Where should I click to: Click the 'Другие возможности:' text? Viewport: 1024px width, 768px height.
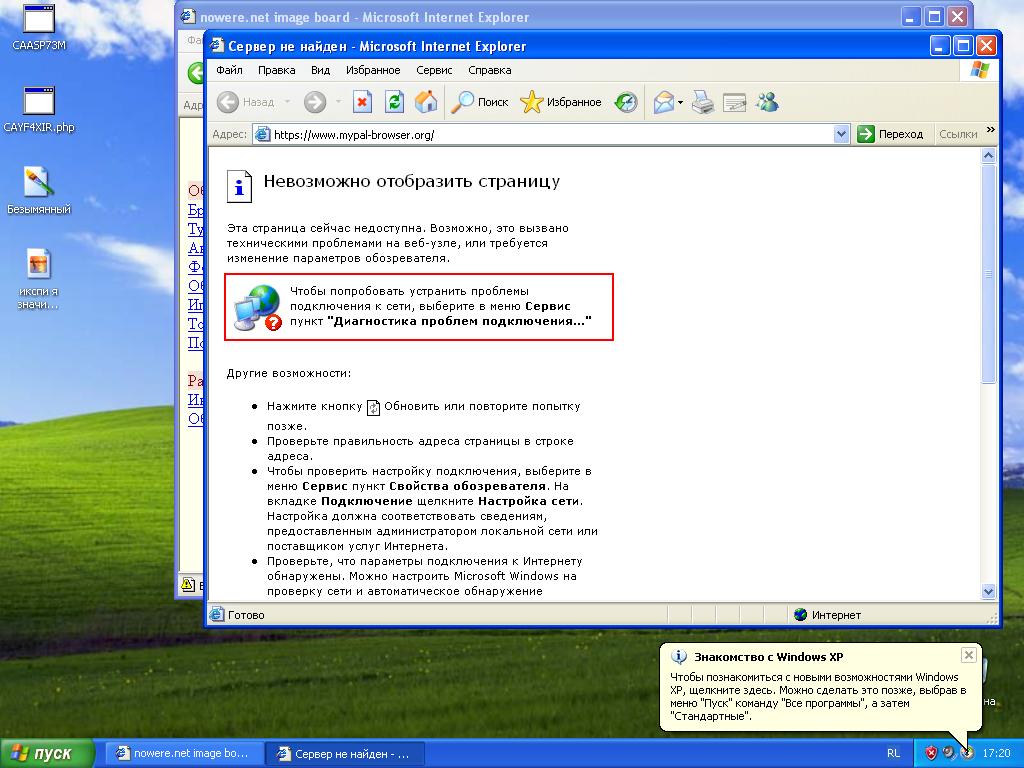pyautogui.click(x=289, y=374)
